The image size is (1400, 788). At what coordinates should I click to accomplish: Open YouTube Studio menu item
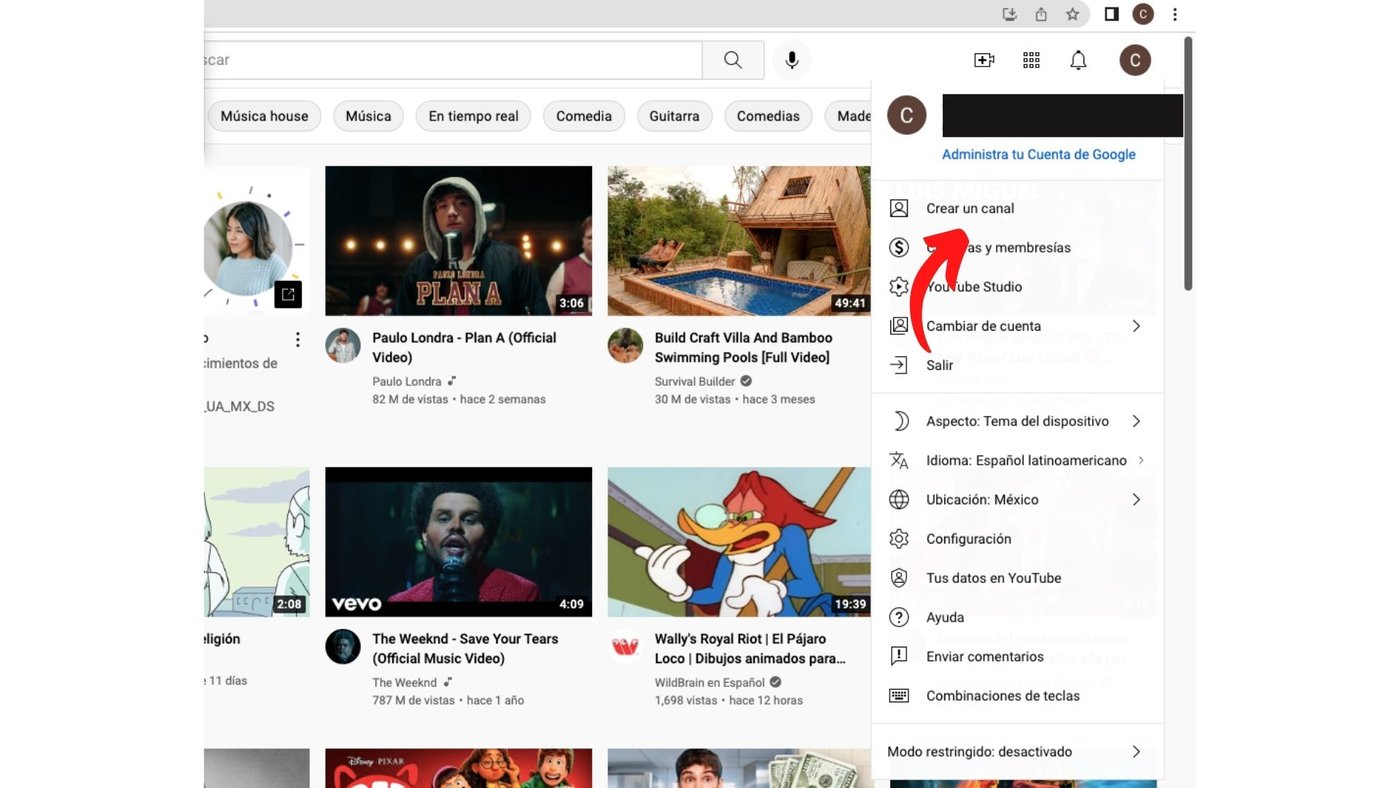click(x=1018, y=287)
